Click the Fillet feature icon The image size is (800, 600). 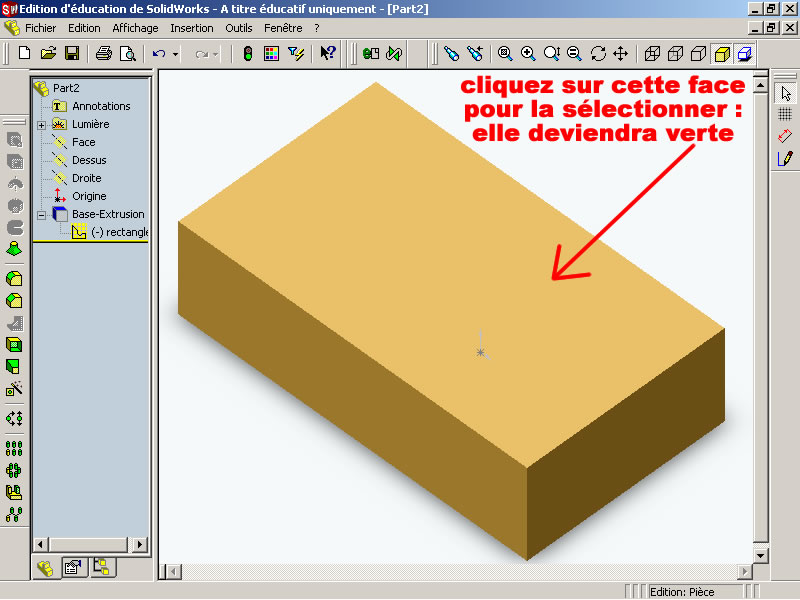(x=14, y=279)
